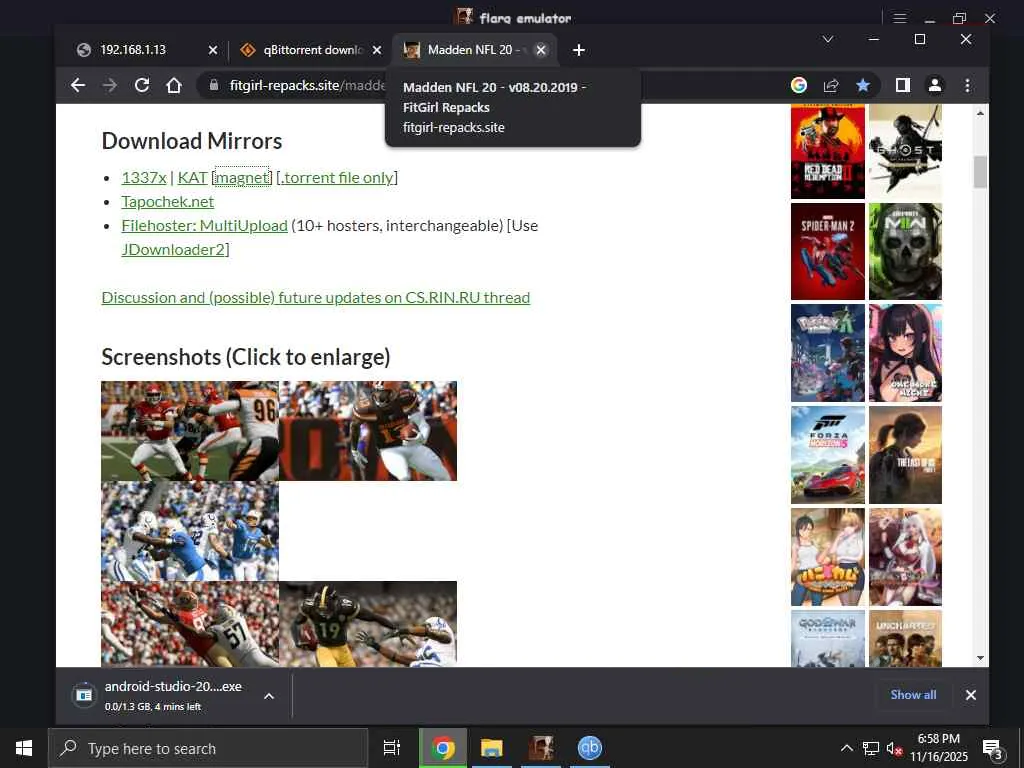This screenshot has width=1024, height=768.
Task: Expand android-studio download options chevron
Action: (x=268, y=696)
